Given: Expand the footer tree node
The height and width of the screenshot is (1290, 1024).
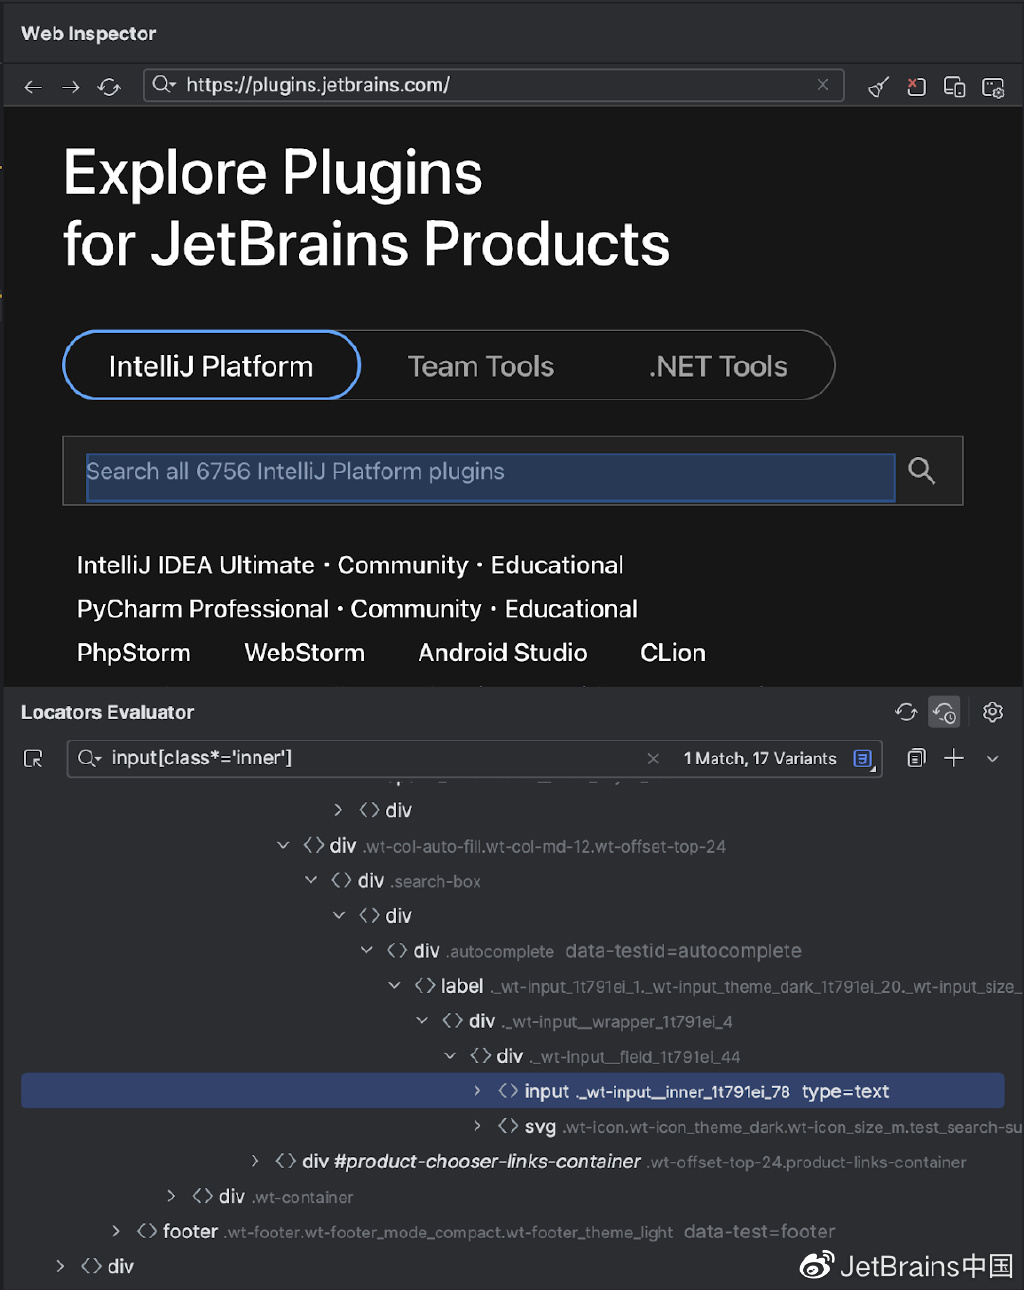Looking at the screenshot, I should pyautogui.click(x=116, y=1231).
